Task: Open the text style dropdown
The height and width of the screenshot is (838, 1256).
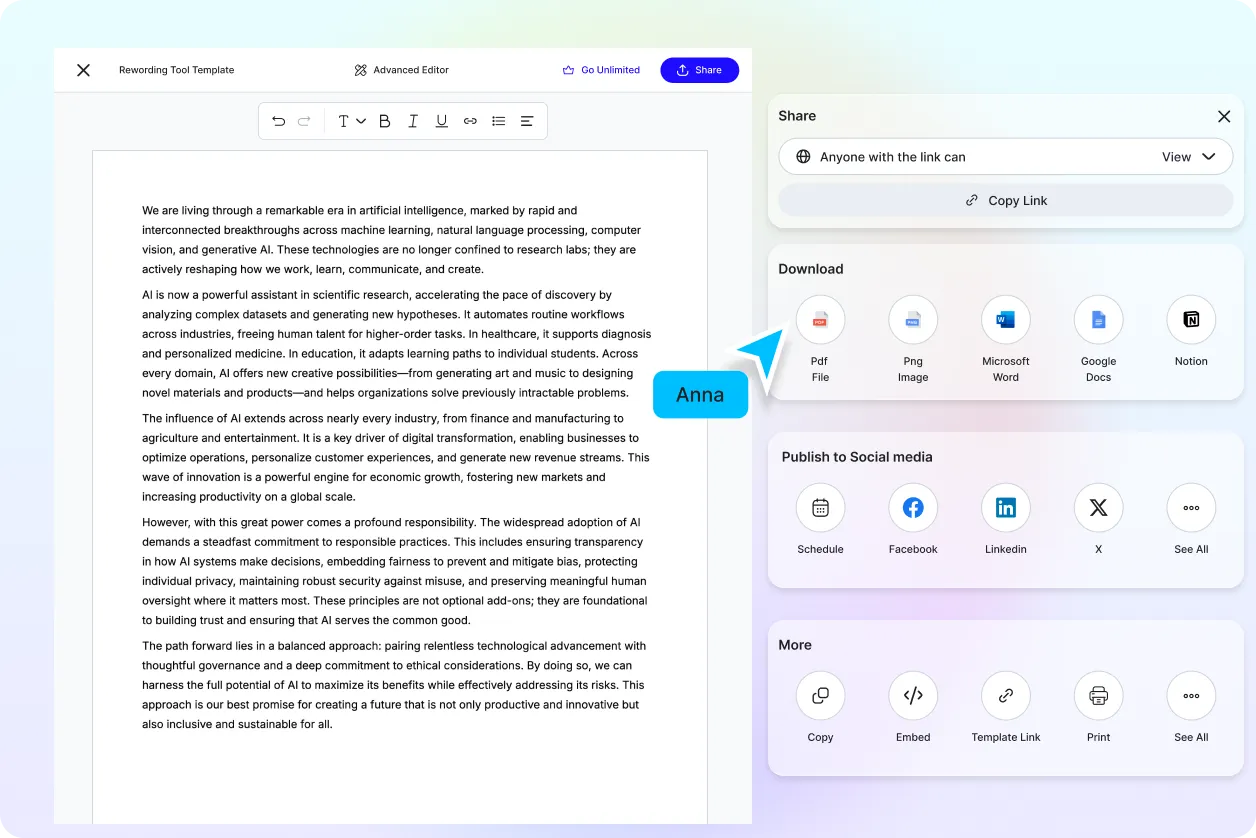Action: point(351,121)
